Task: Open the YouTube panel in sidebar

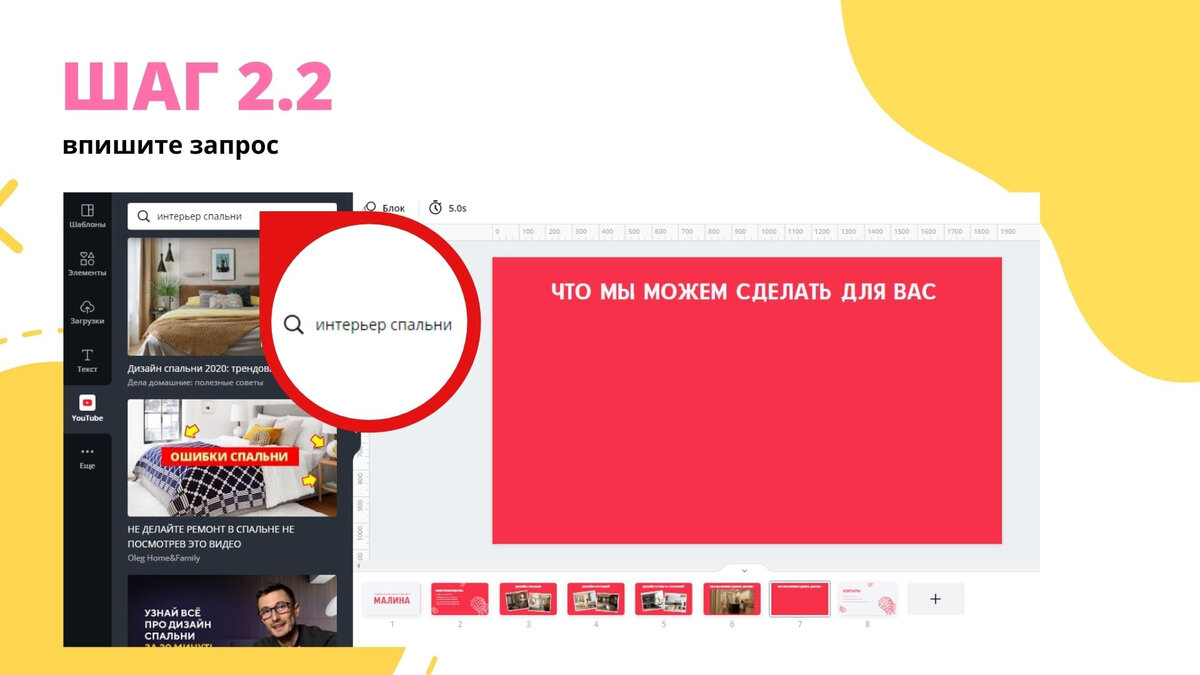Action: [87, 409]
